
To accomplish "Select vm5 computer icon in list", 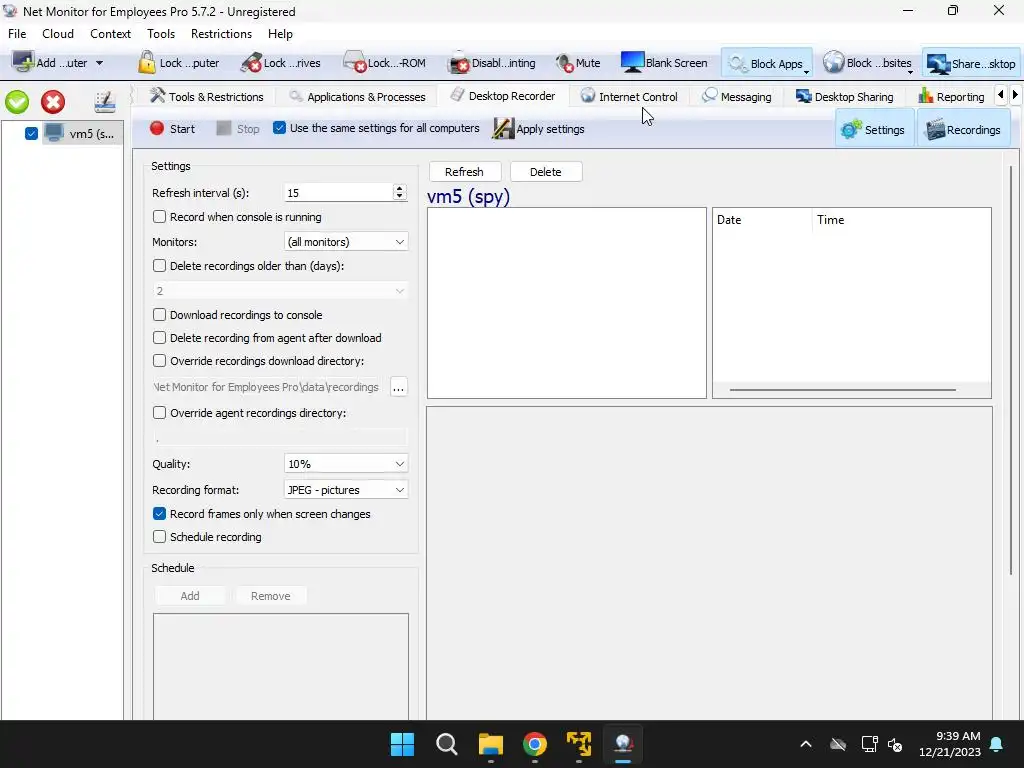I will point(54,133).
